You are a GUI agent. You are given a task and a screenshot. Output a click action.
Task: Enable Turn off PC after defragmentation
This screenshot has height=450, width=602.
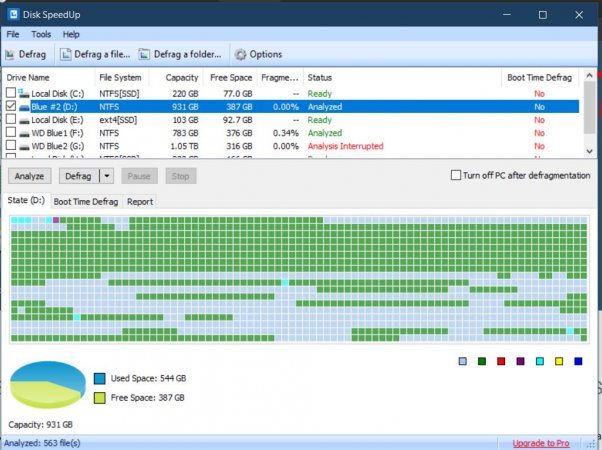click(456, 175)
